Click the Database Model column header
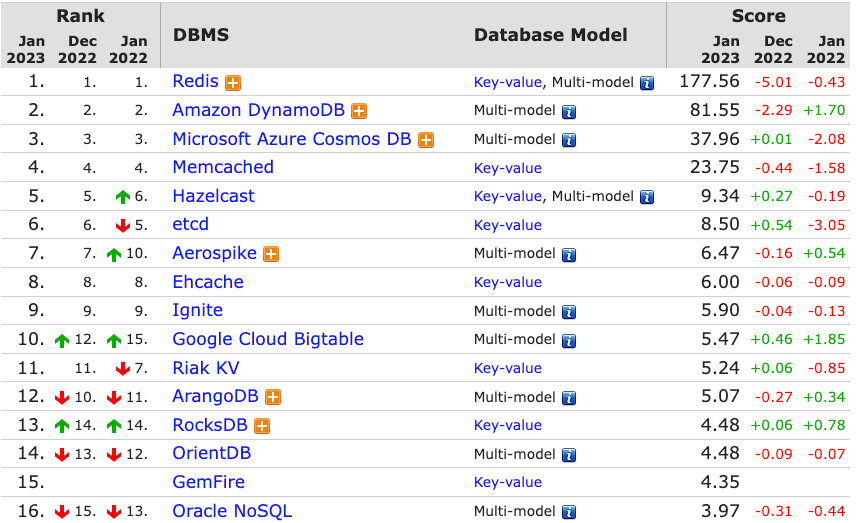The height and width of the screenshot is (523, 859). (x=551, y=35)
